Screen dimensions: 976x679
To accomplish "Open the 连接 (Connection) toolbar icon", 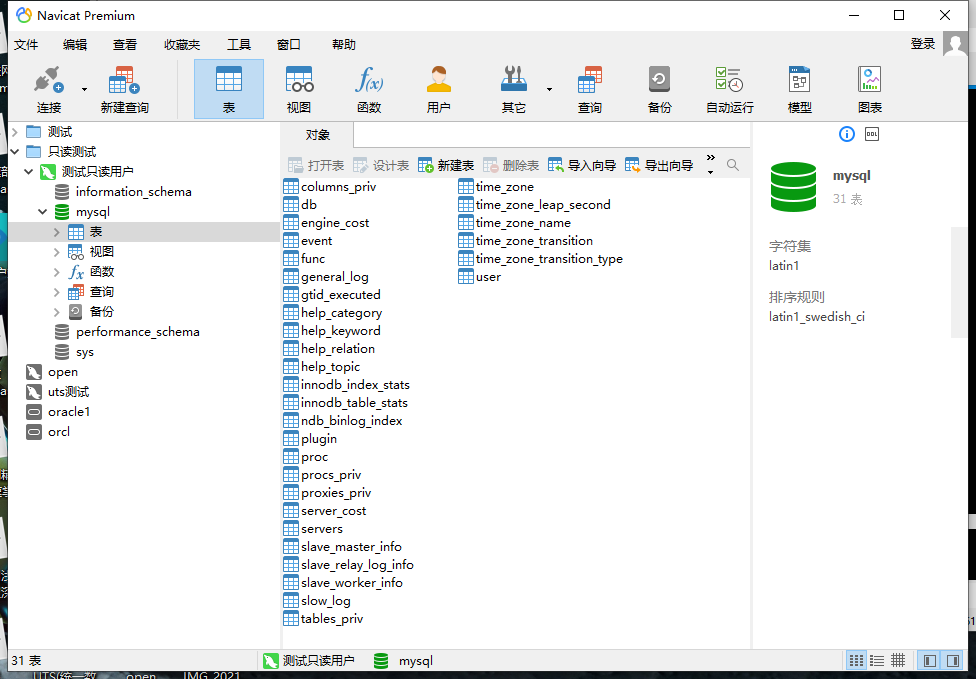I will click(x=49, y=89).
